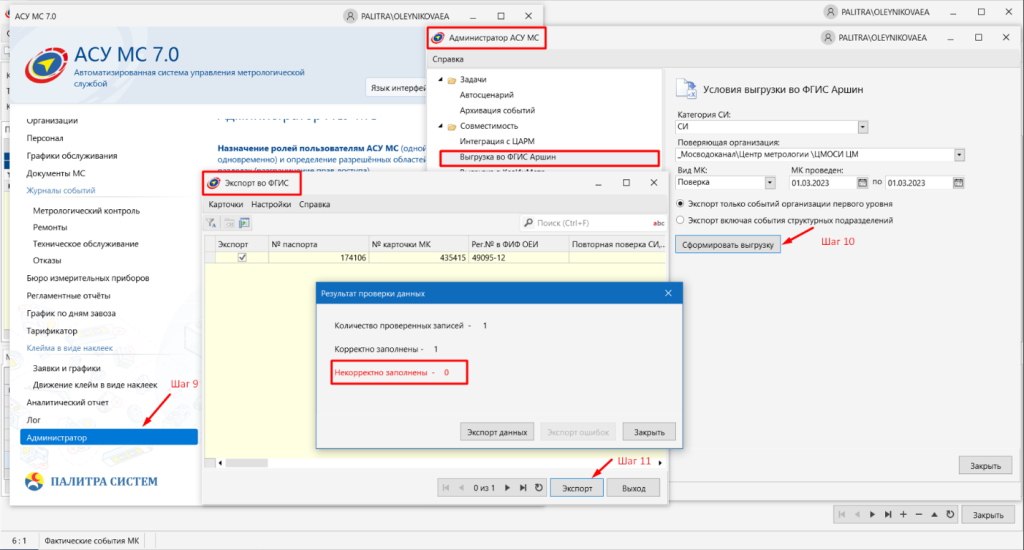Click Закрыть in the Результат проверки данных dialog
The height and width of the screenshot is (550, 1024).
(x=649, y=432)
